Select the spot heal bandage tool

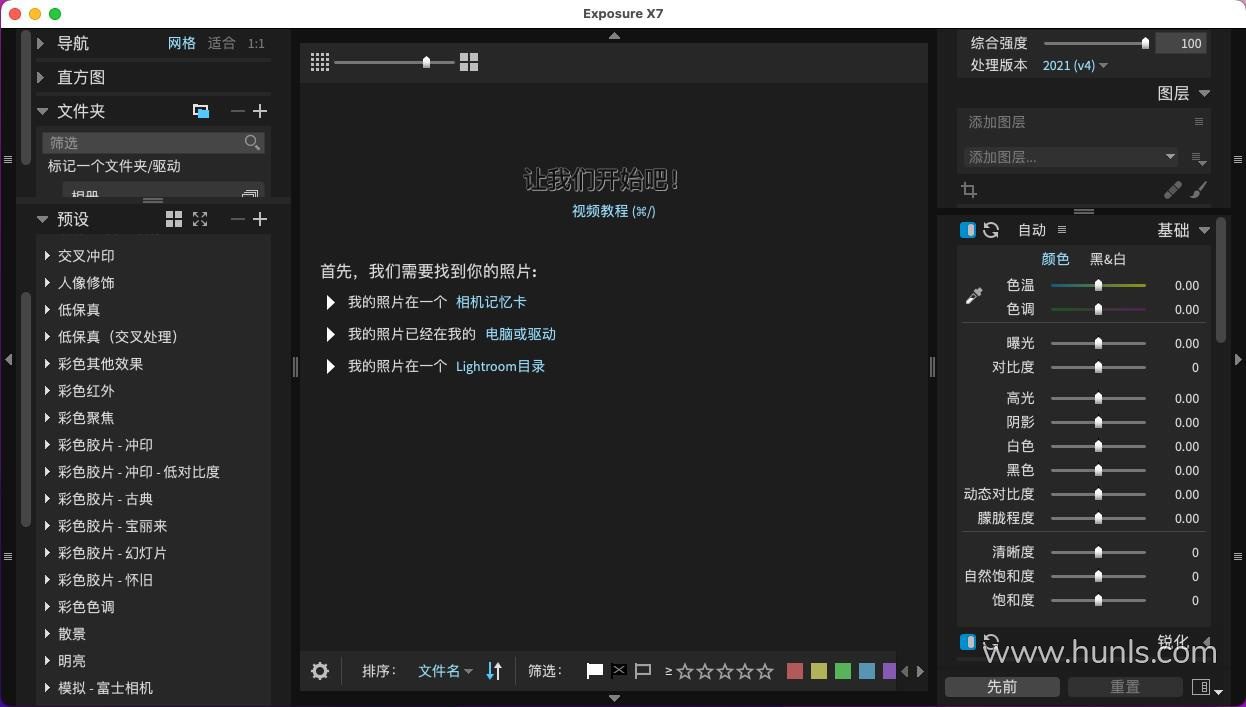tap(1173, 190)
